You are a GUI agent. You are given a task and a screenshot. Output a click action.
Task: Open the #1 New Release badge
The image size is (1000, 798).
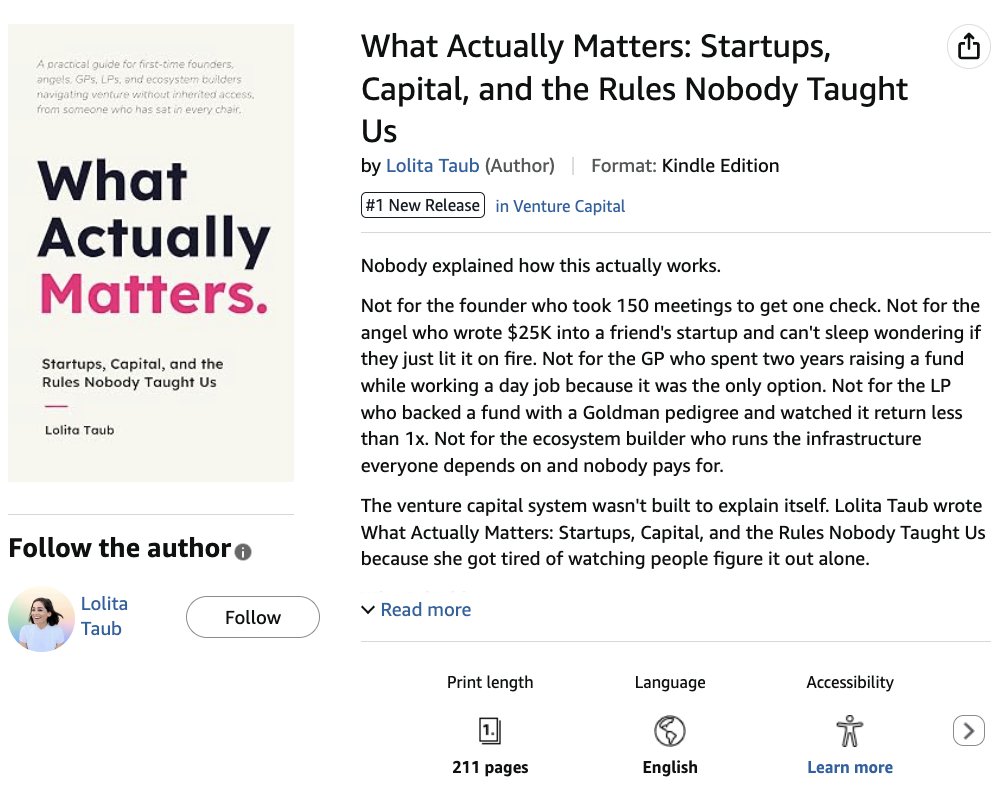click(x=423, y=205)
